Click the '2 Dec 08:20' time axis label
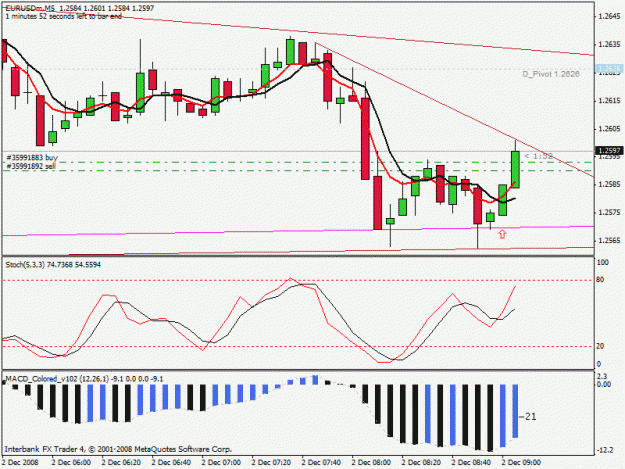 click(421, 463)
